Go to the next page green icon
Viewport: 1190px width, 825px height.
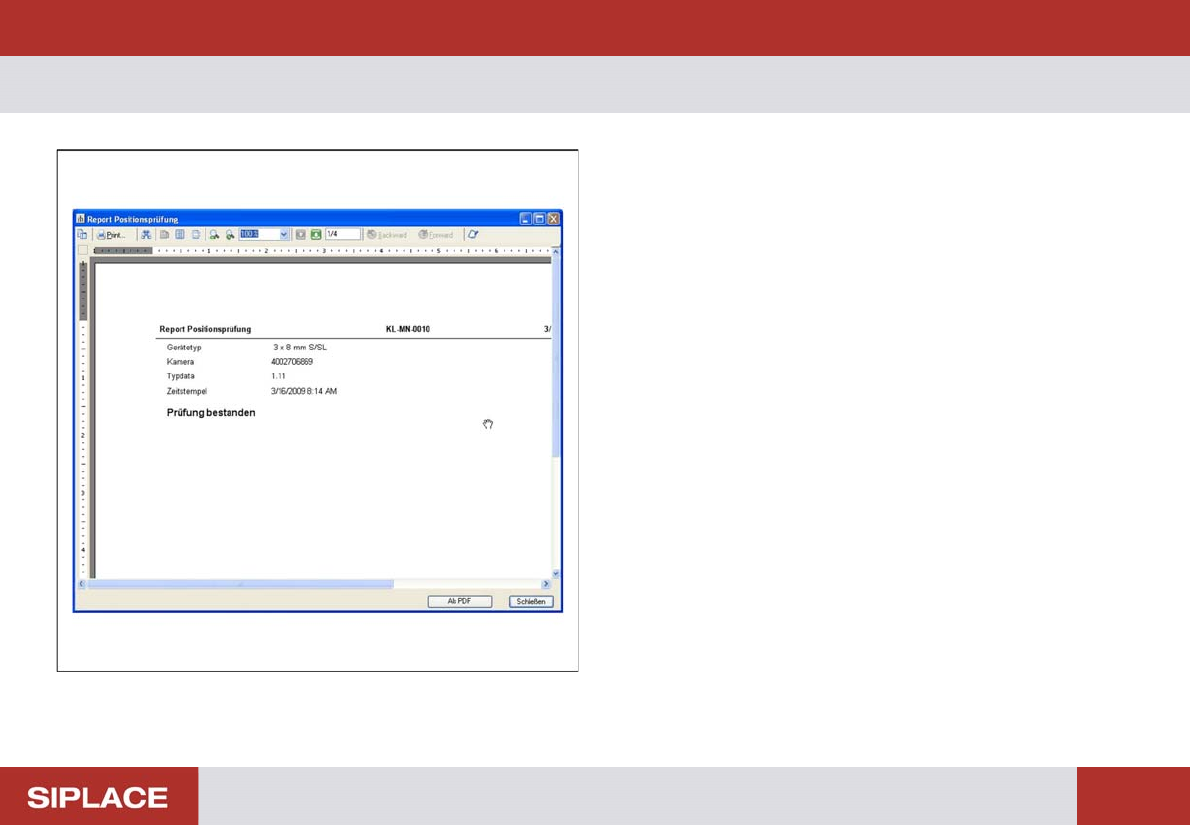coord(316,235)
